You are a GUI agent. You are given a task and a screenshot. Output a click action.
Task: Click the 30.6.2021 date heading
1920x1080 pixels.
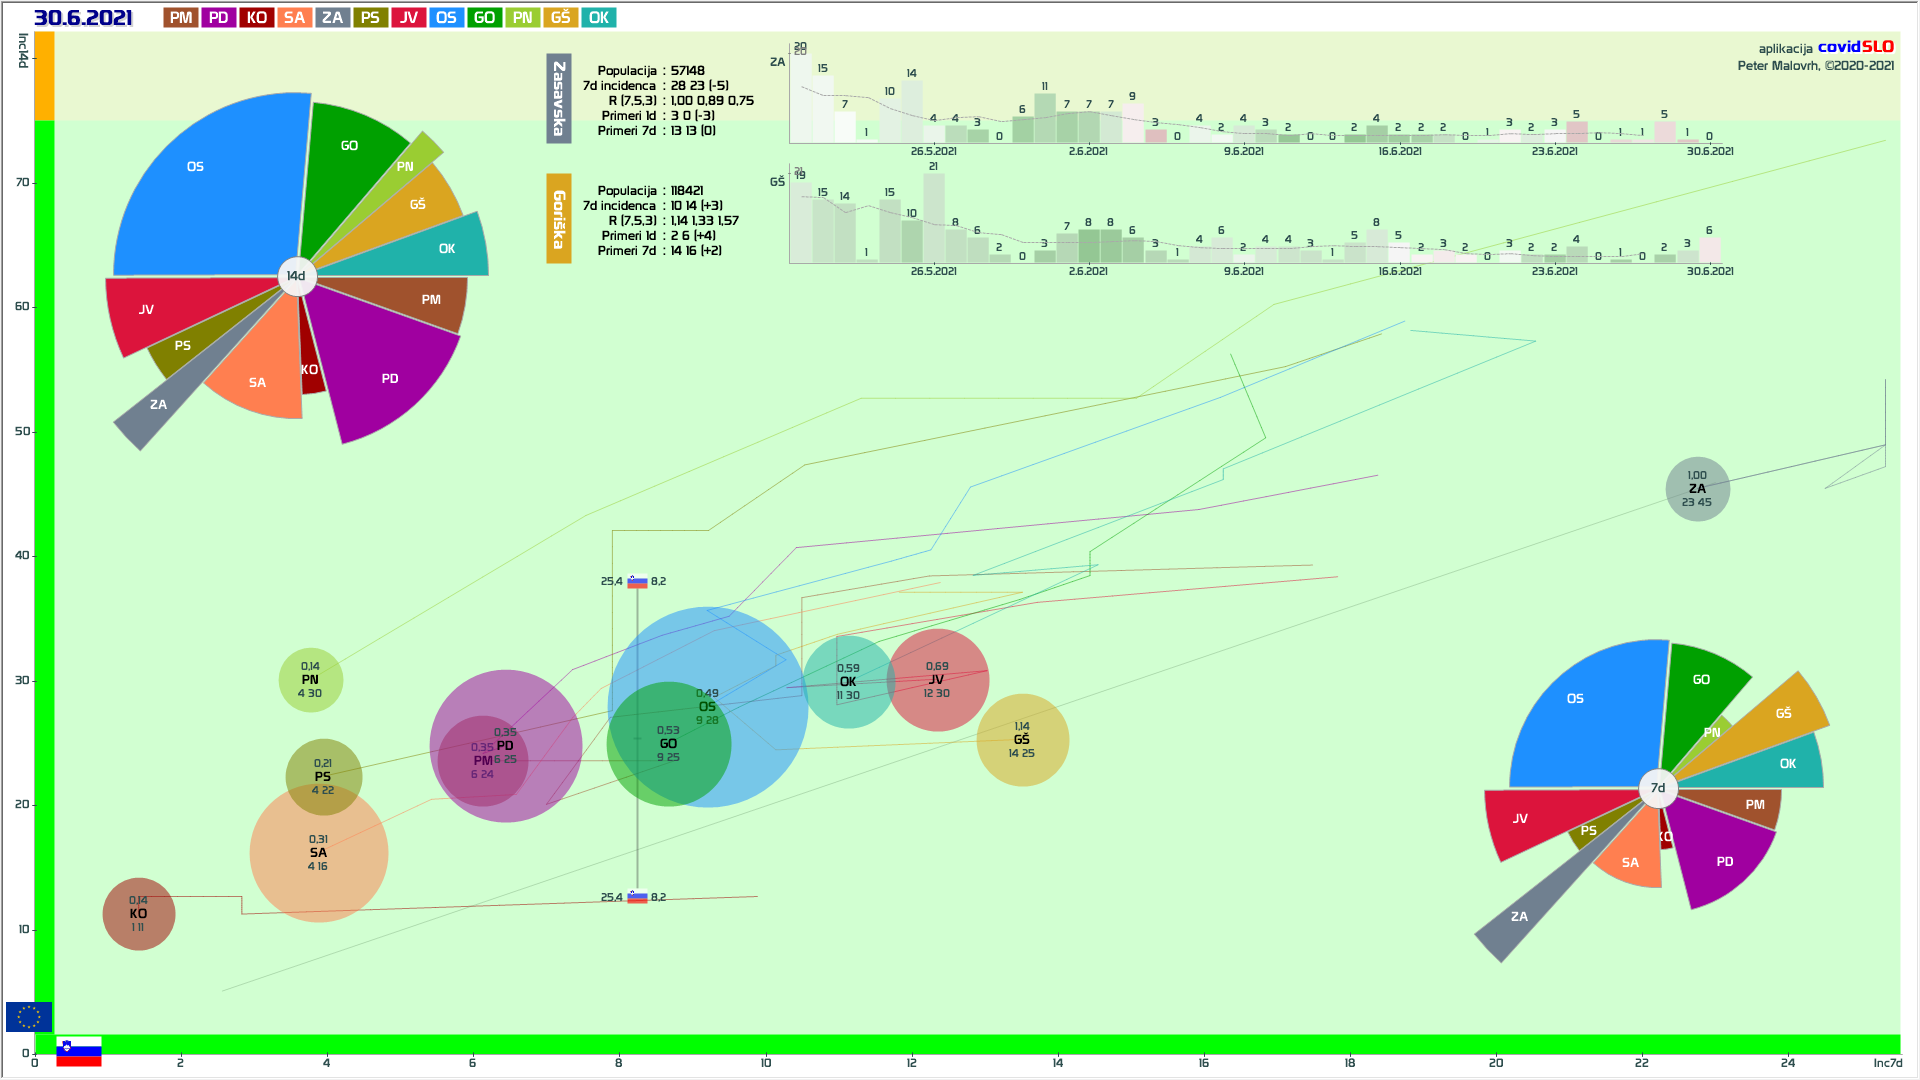83,18
